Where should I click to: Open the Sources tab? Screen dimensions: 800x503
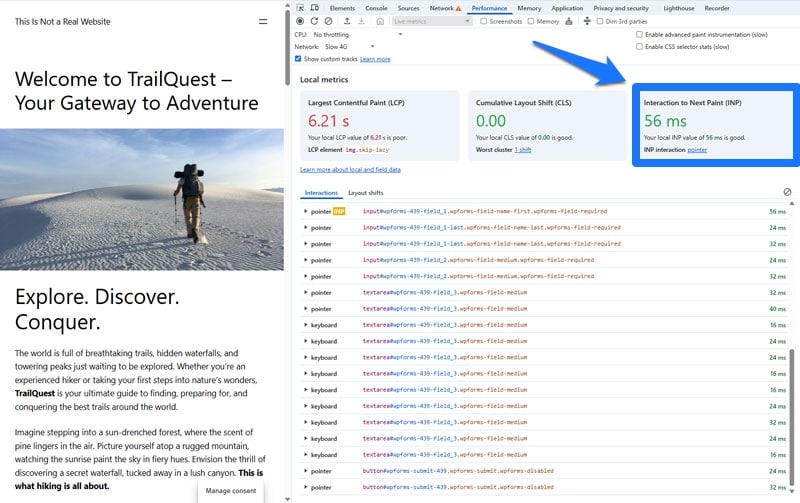(x=408, y=8)
